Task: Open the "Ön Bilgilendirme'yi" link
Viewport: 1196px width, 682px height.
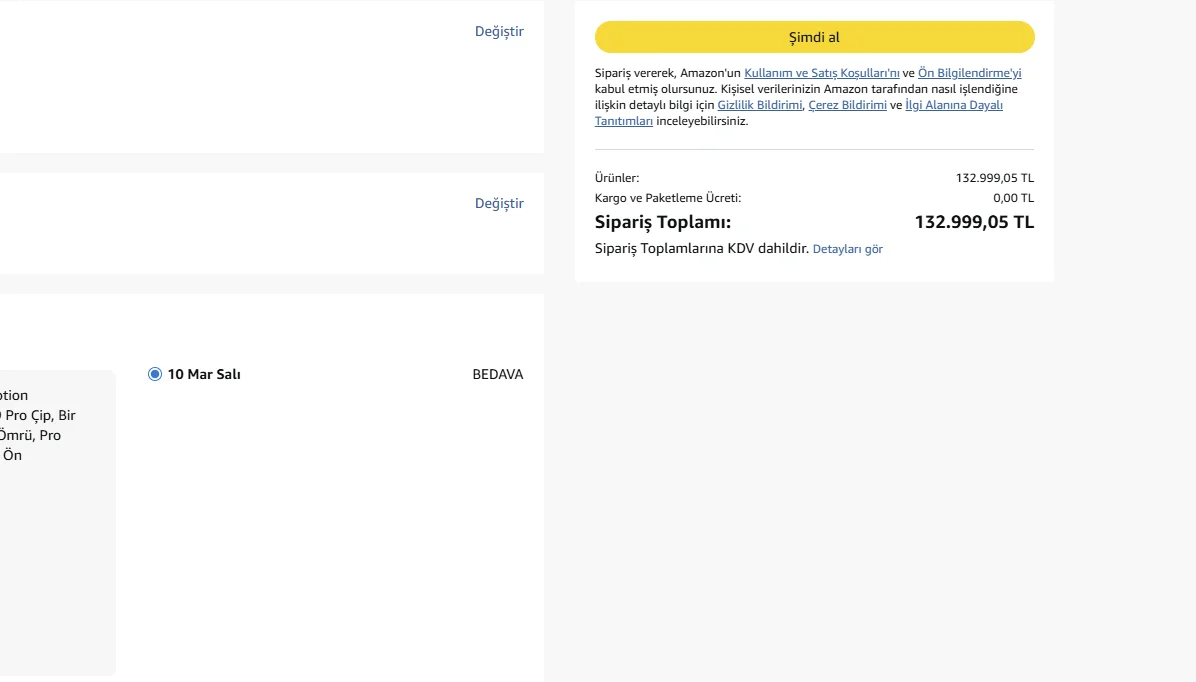Action: [969, 73]
